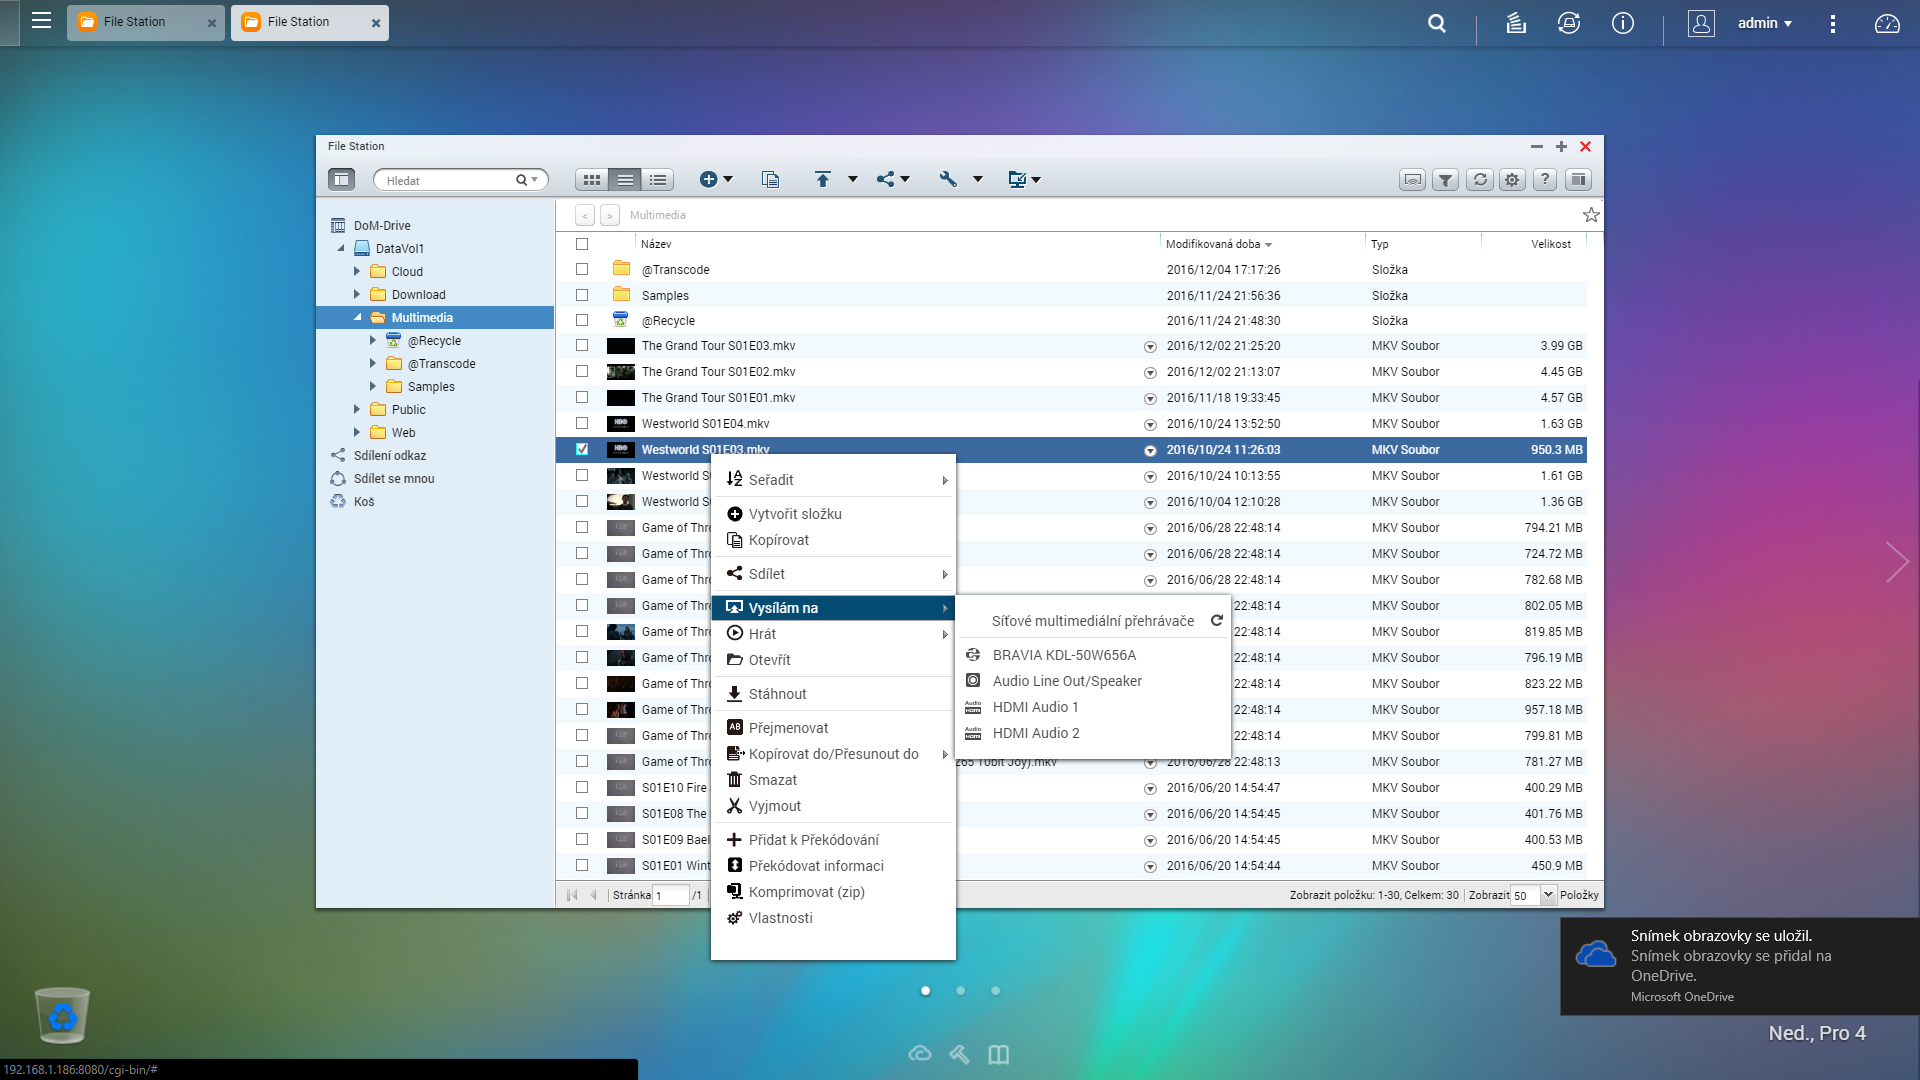Check The Grand Tour S01E03.mkv row checkbox
This screenshot has width=1920, height=1080.
[x=582, y=346]
